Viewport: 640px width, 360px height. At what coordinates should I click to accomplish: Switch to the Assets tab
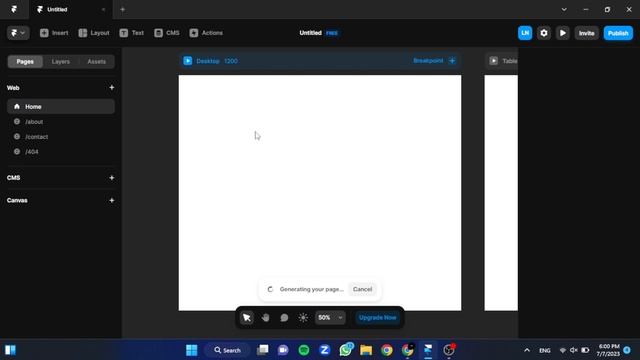(96, 62)
